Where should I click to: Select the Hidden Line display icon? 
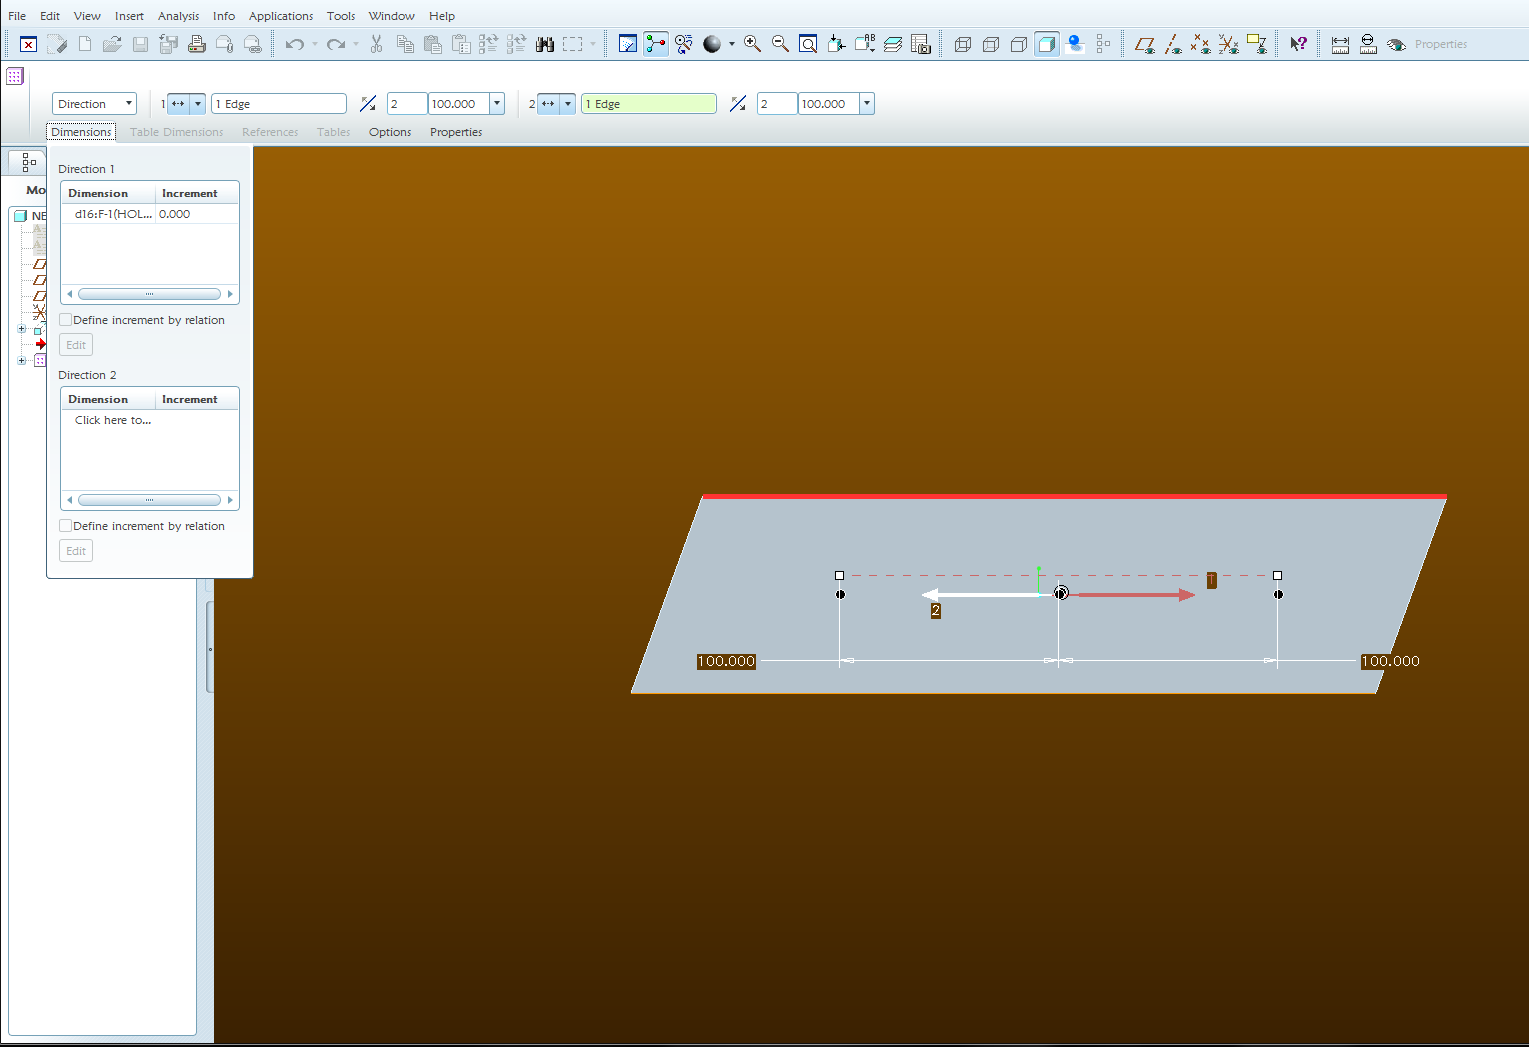991,44
